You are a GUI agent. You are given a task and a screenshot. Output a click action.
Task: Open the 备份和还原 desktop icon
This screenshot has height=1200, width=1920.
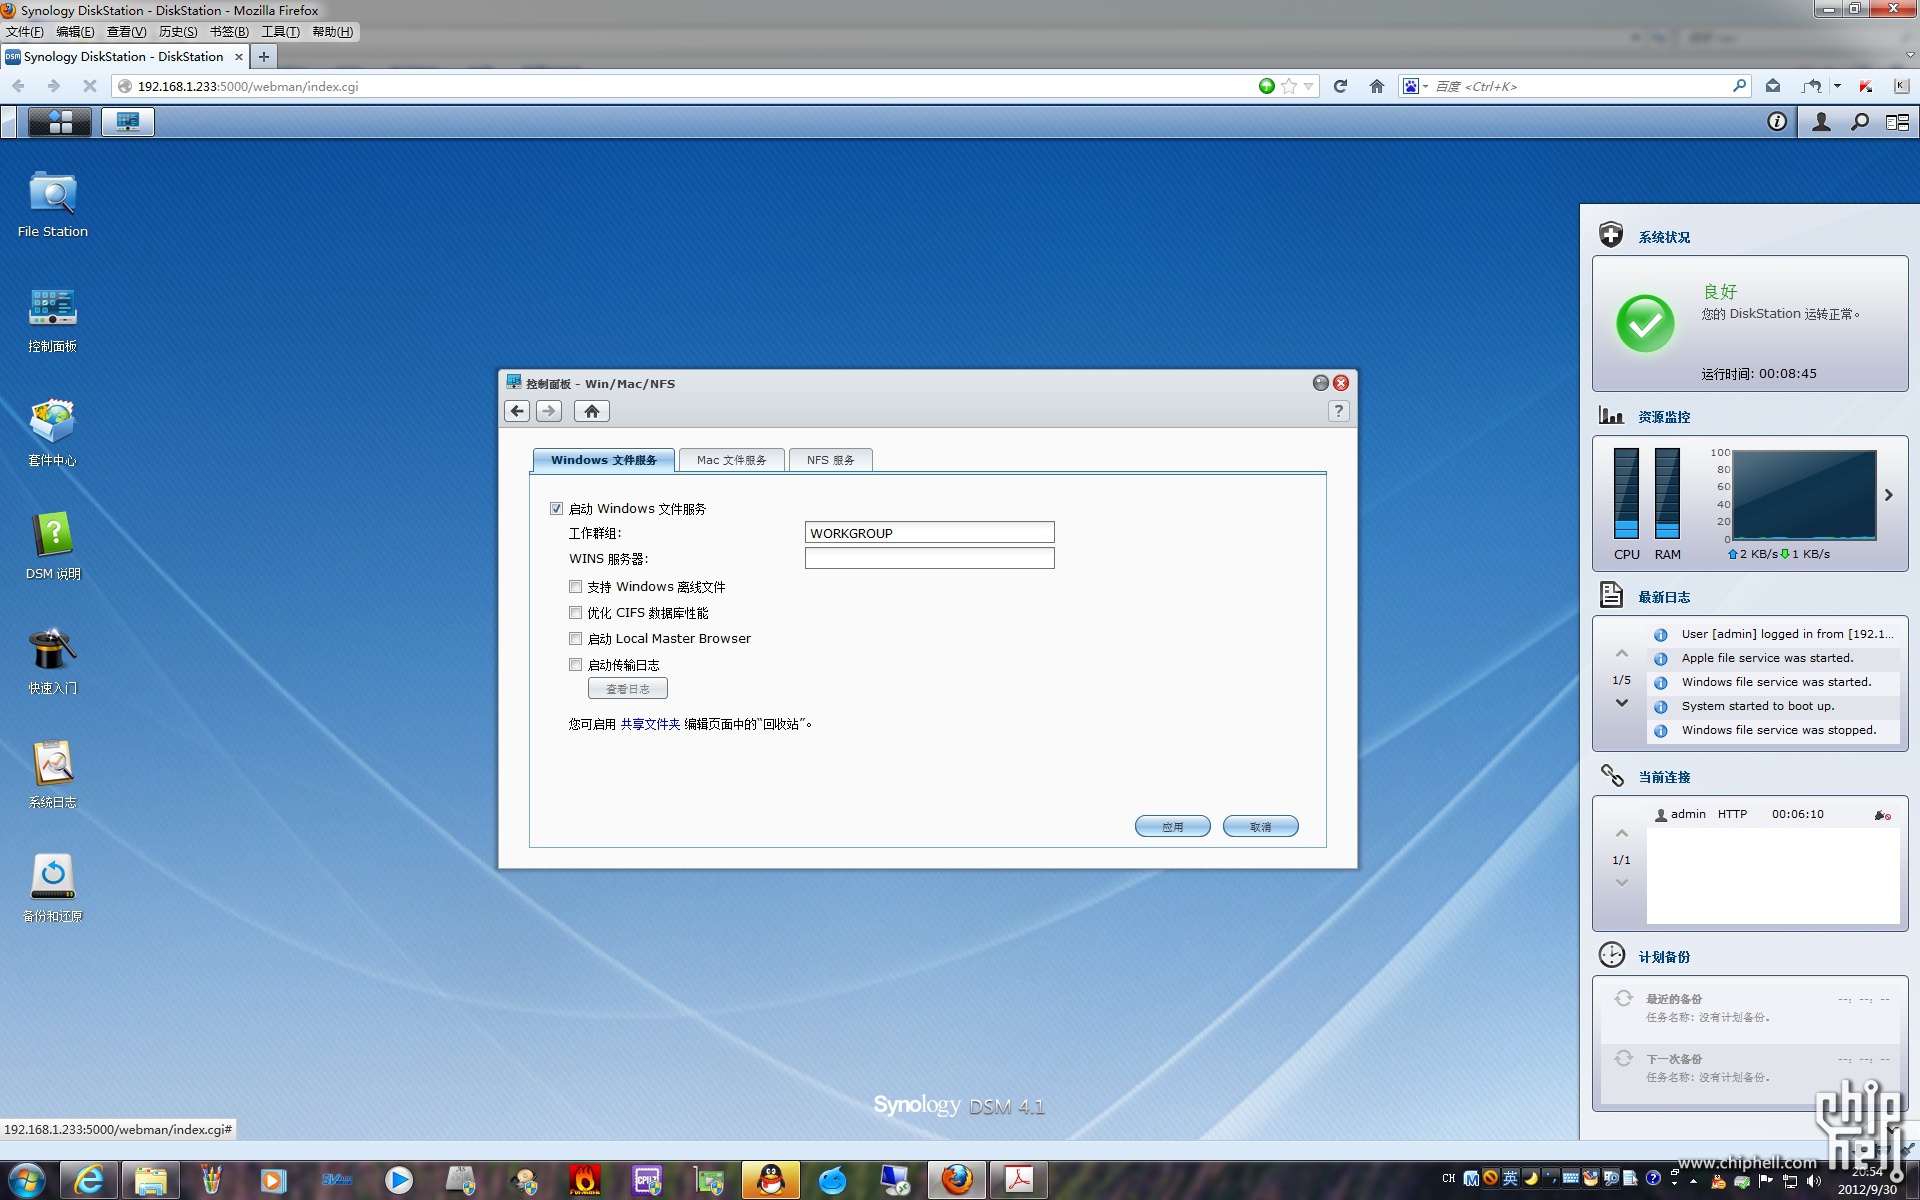pyautogui.click(x=53, y=889)
